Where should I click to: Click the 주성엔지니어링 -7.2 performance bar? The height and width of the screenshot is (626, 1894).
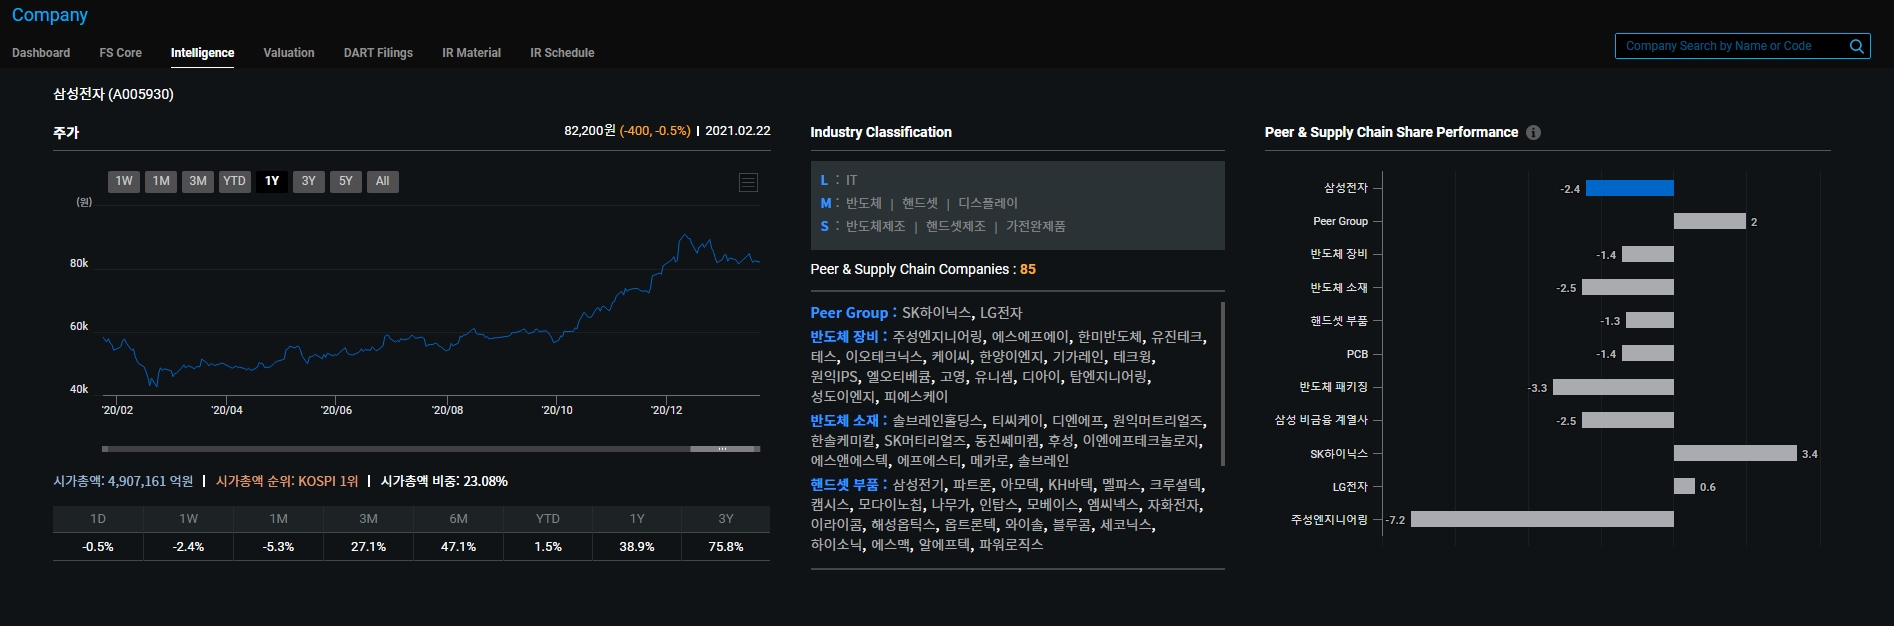point(1542,519)
